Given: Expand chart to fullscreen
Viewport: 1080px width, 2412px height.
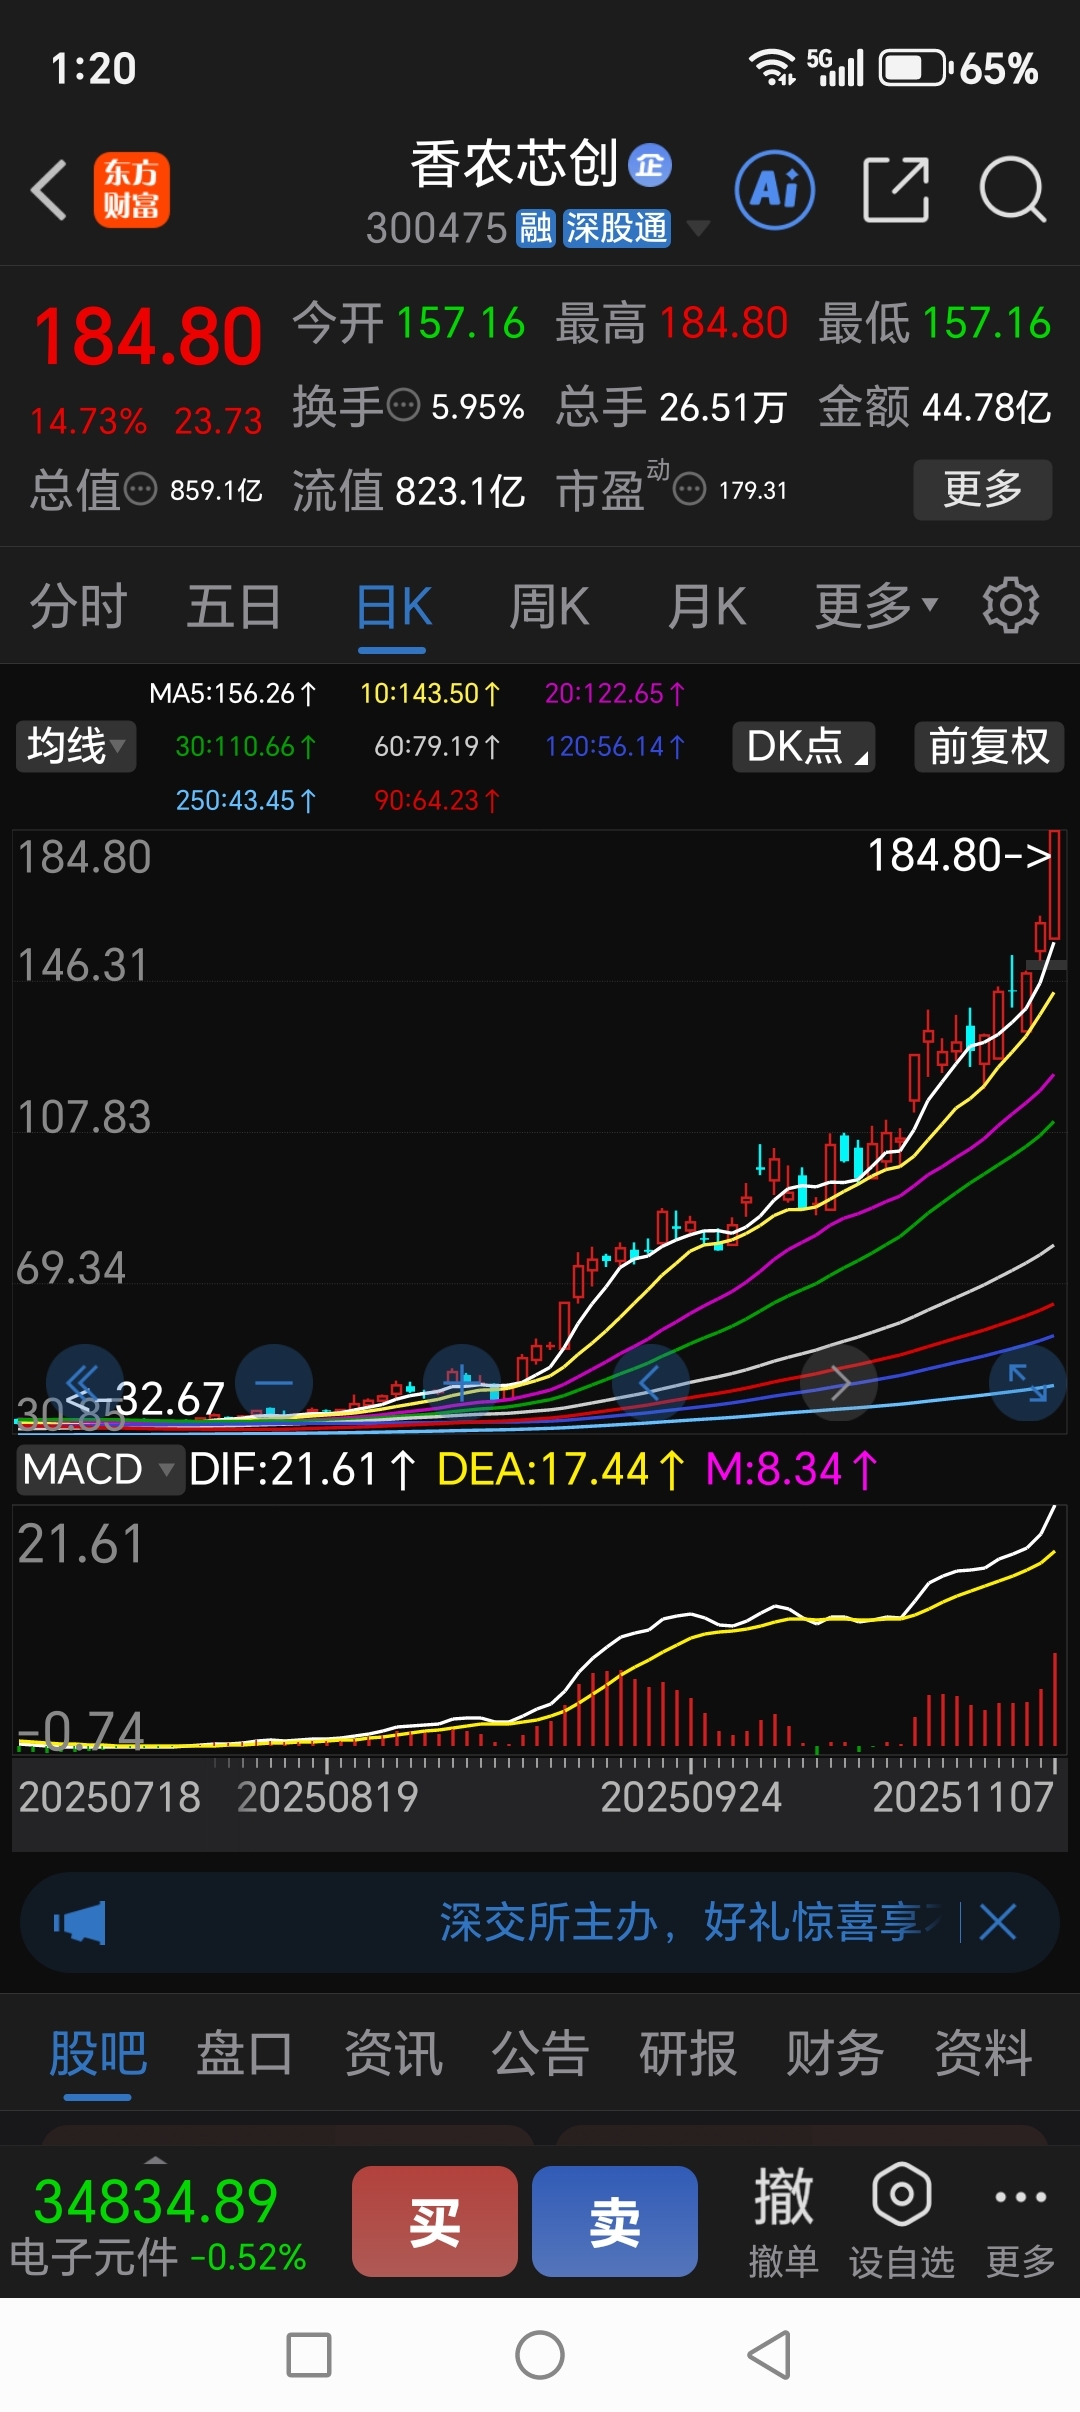Looking at the screenshot, I should point(1027,1382).
